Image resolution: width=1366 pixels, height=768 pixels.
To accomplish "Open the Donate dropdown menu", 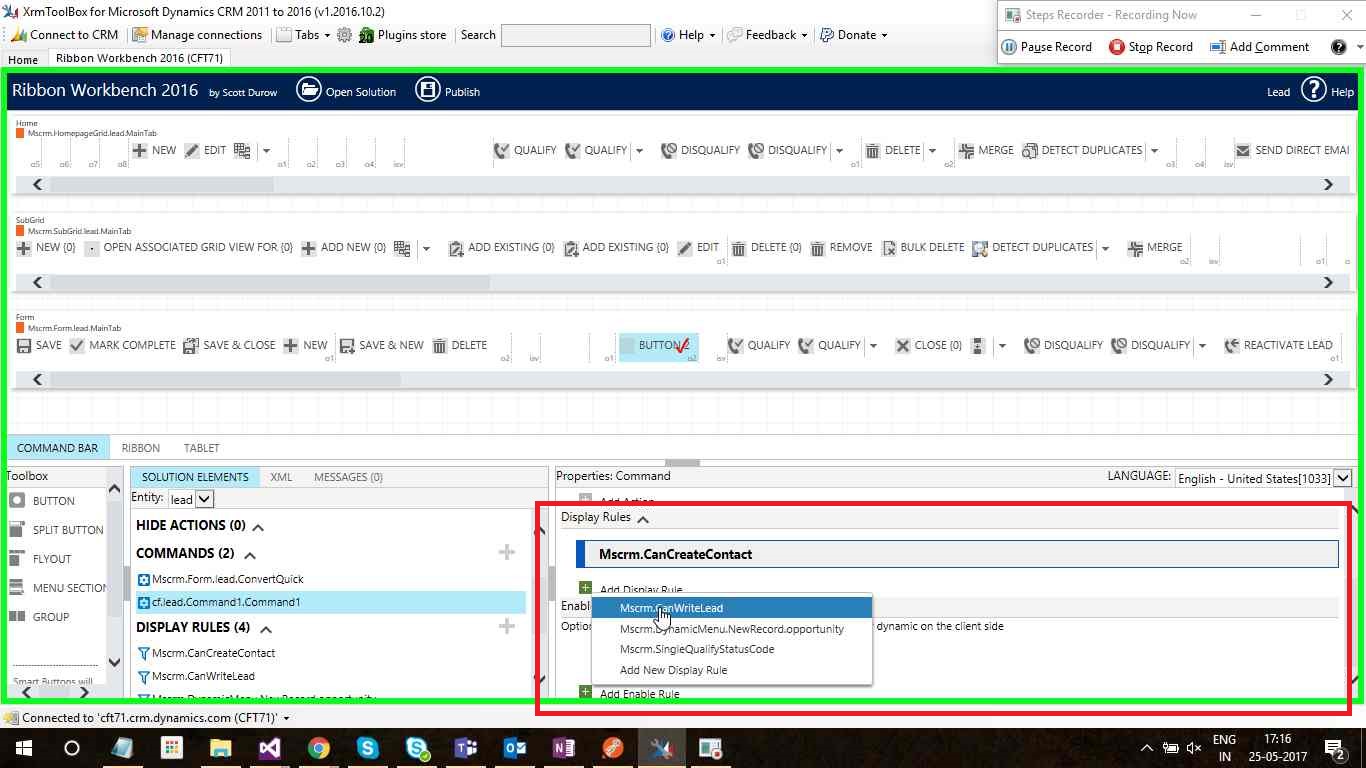I will 854,34.
